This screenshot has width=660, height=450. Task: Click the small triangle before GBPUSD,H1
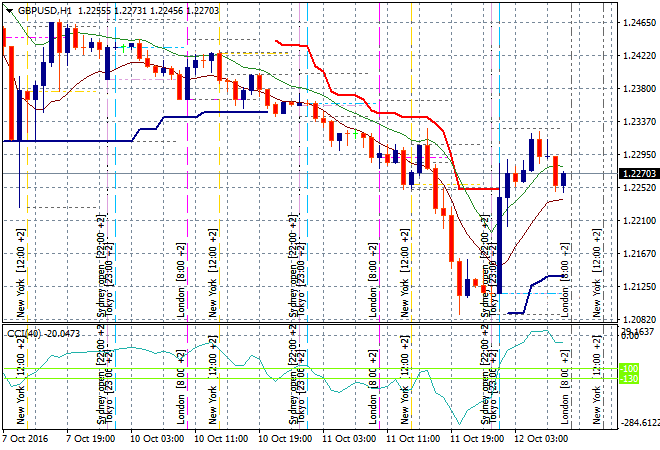[10, 9]
